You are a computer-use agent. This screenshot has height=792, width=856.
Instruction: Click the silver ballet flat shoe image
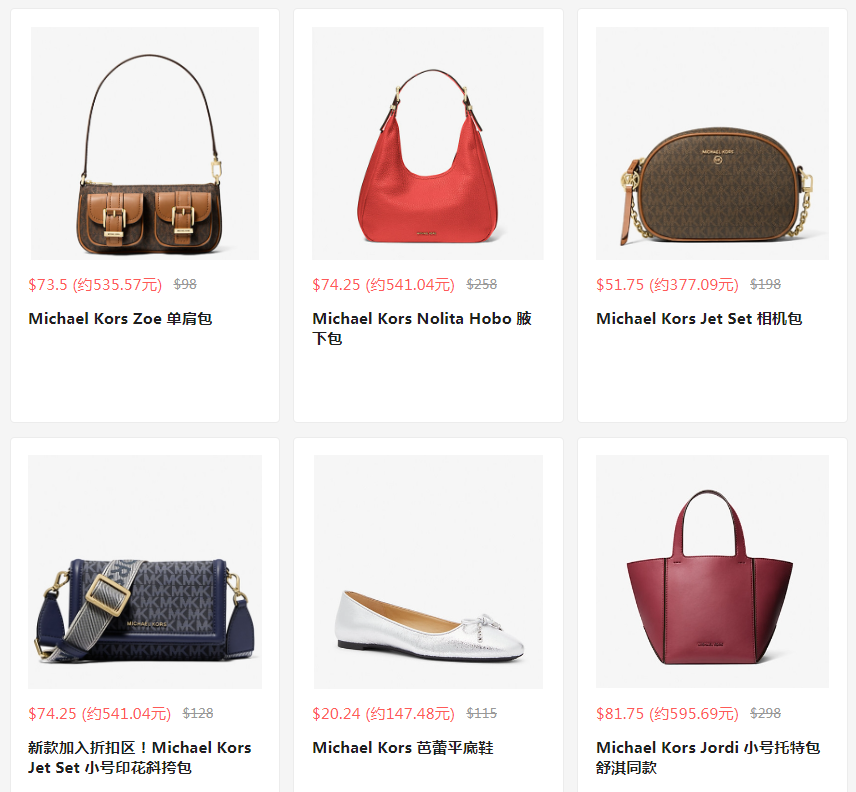click(428, 571)
